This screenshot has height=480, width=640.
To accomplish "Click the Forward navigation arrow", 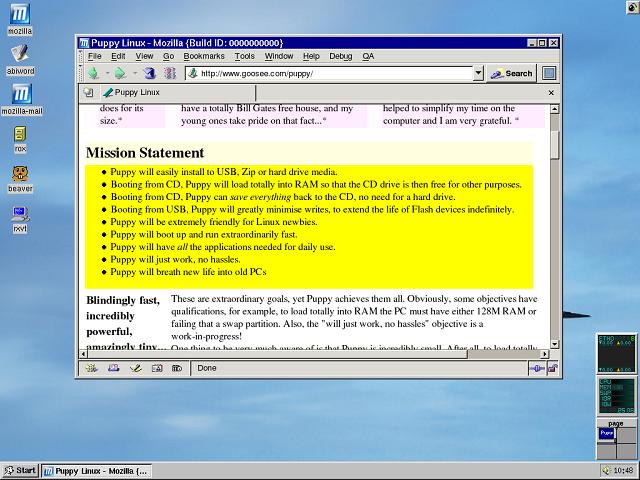I will (118, 73).
